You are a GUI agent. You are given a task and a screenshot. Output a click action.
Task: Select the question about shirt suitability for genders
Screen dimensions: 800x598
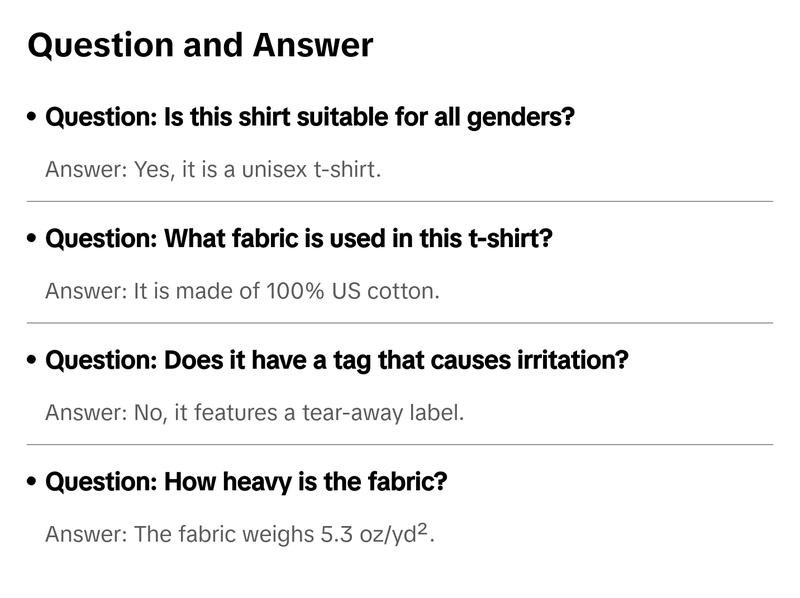coord(310,117)
